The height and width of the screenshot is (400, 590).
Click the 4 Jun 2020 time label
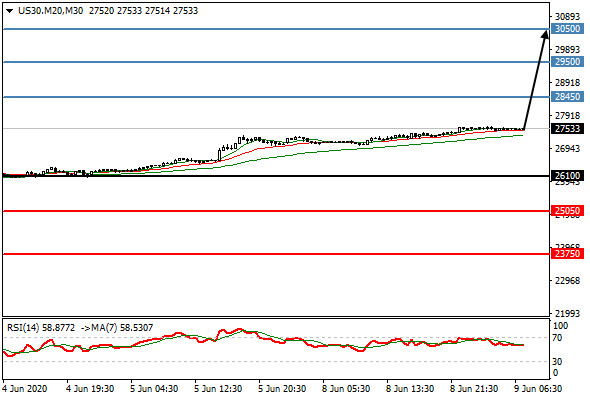[x=25, y=389]
